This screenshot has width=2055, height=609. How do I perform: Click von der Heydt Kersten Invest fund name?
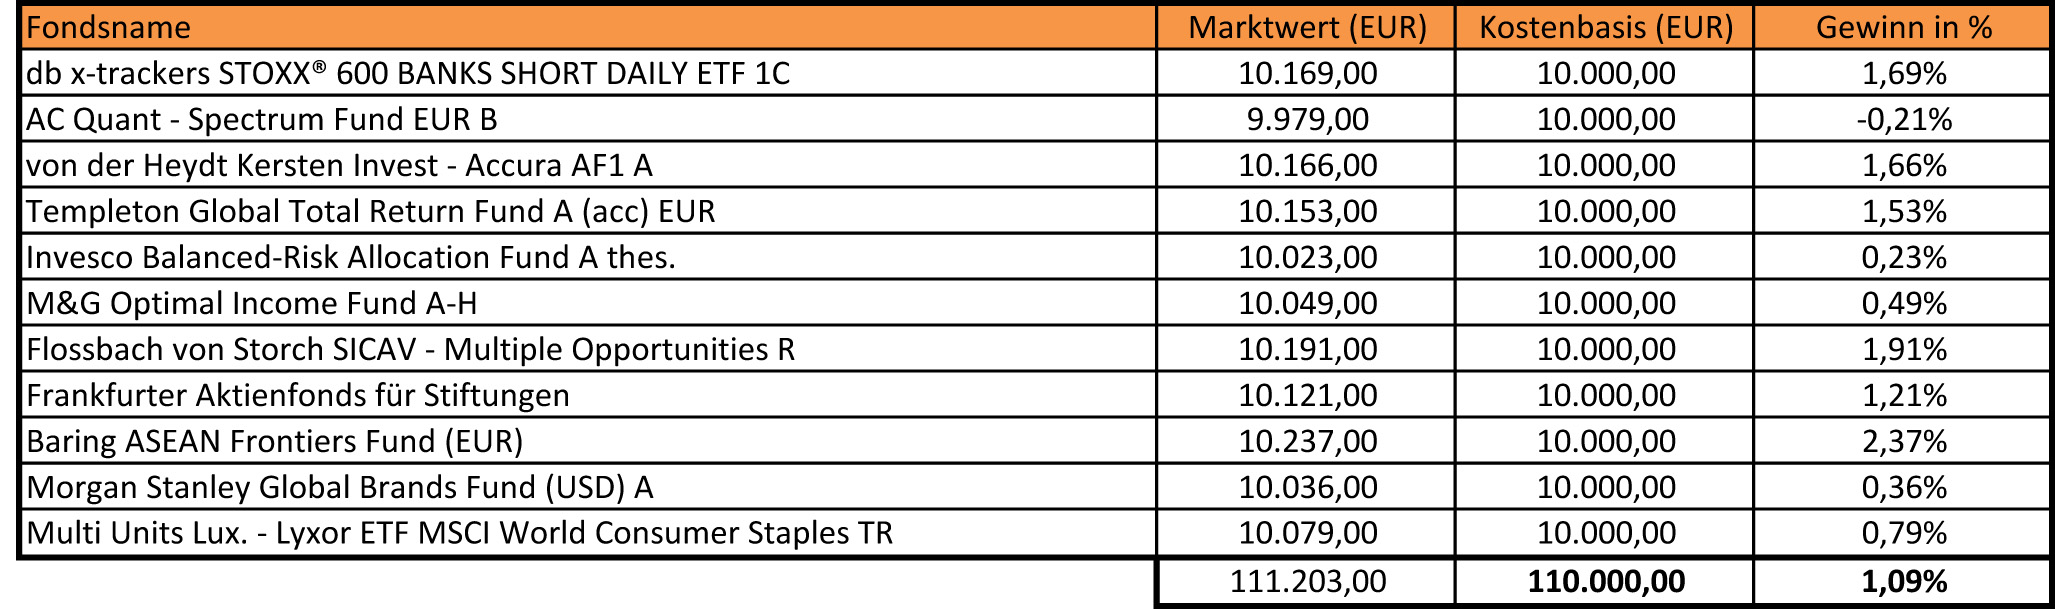[x=339, y=166]
